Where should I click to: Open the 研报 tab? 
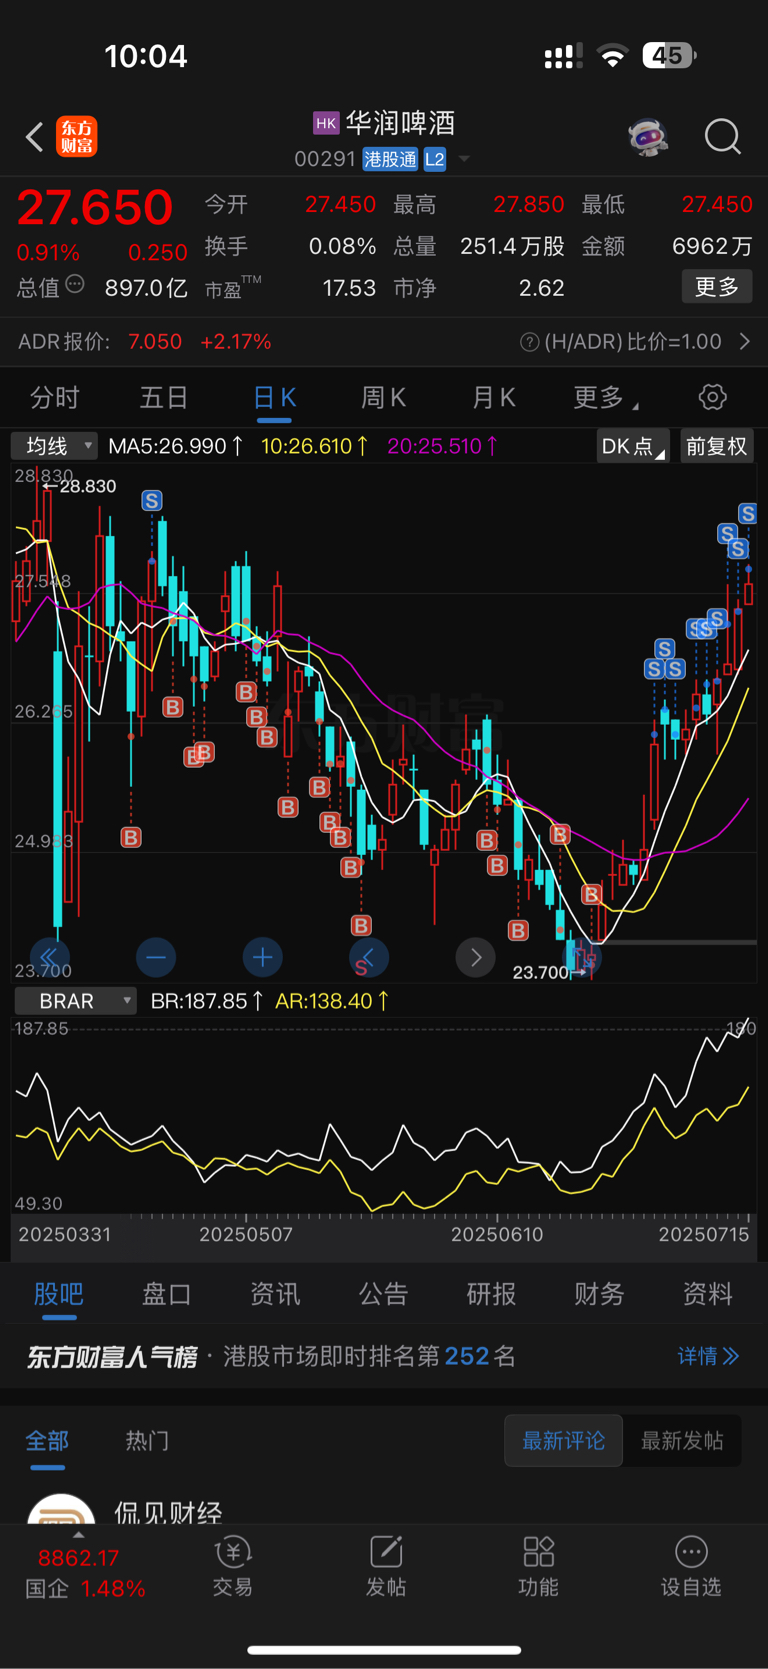[x=491, y=1294]
